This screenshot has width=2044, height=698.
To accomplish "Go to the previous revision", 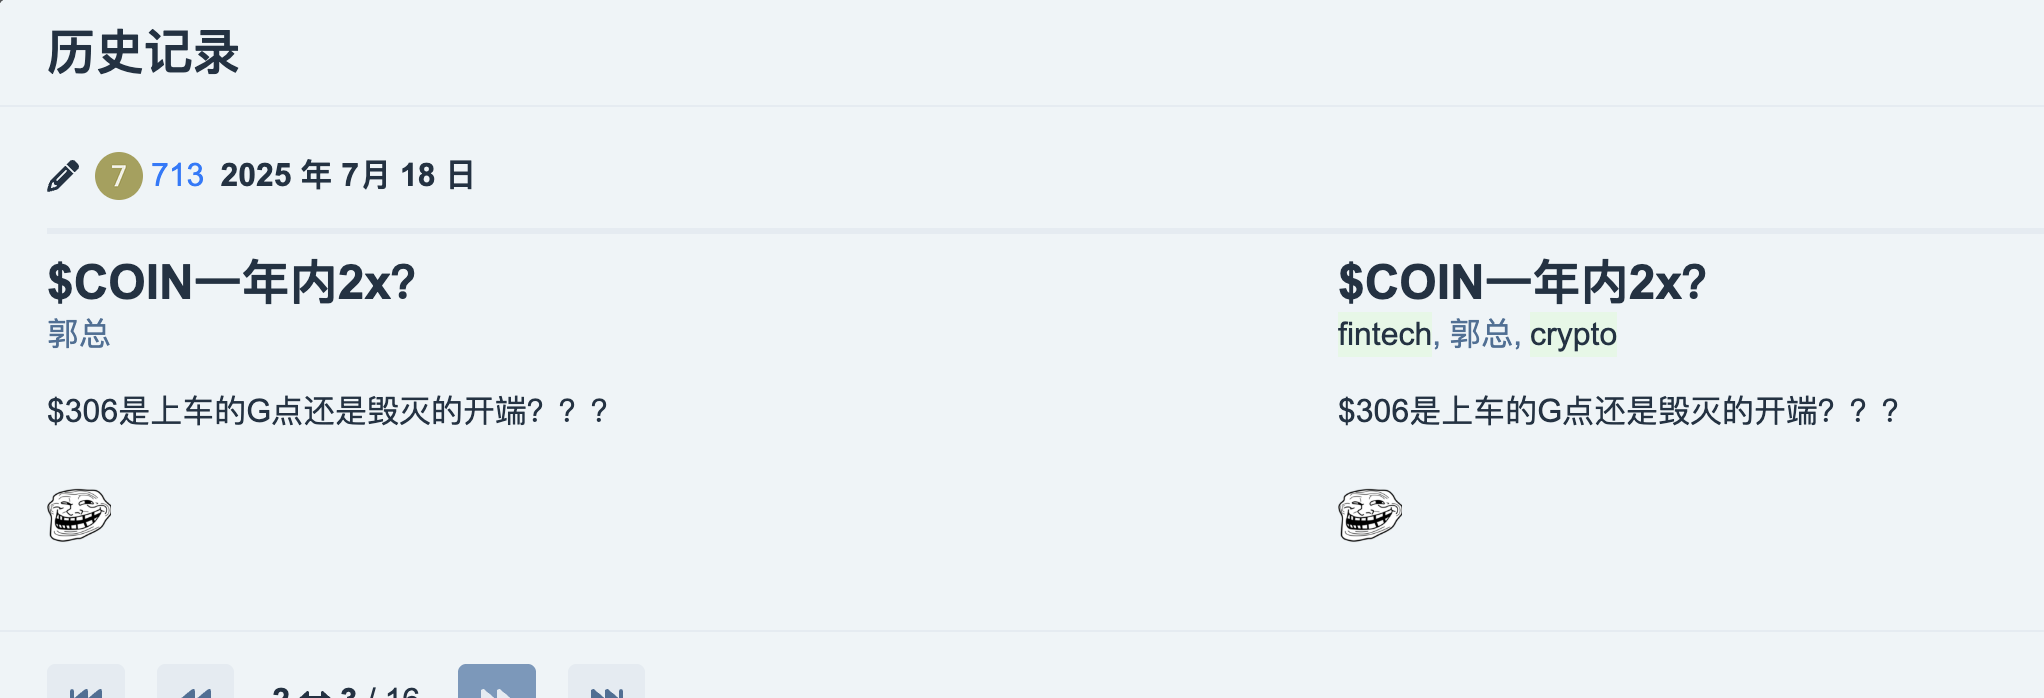I will click(195, 686).
